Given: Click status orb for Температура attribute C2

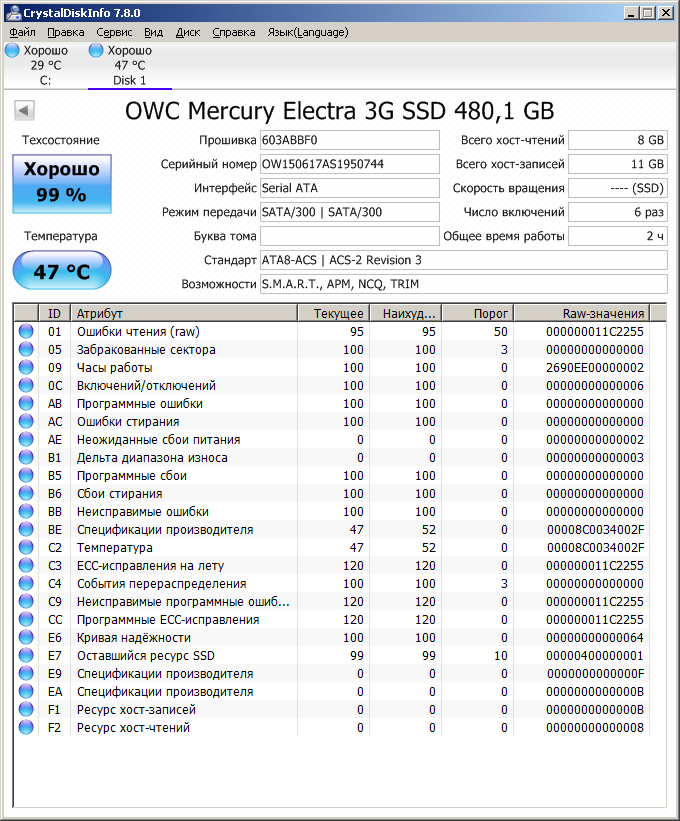Looking at the screenshot, I should (x=26, y=548).
